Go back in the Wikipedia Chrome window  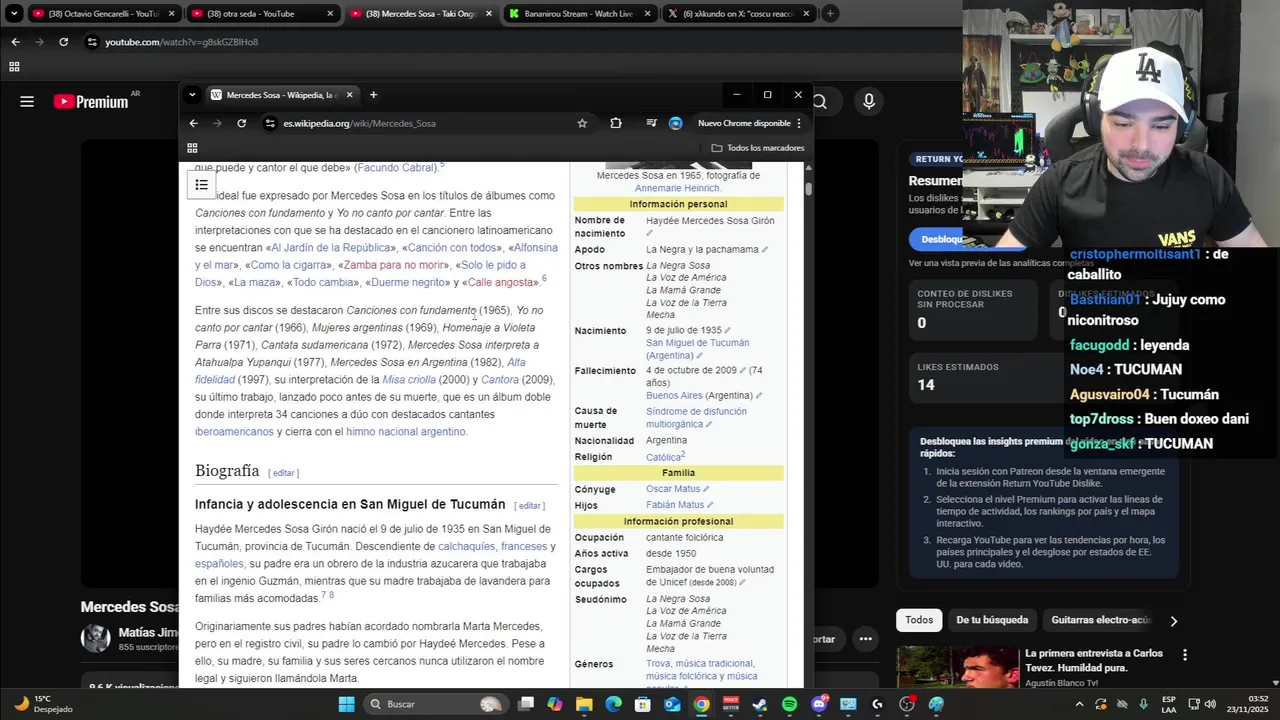point(193,123)
